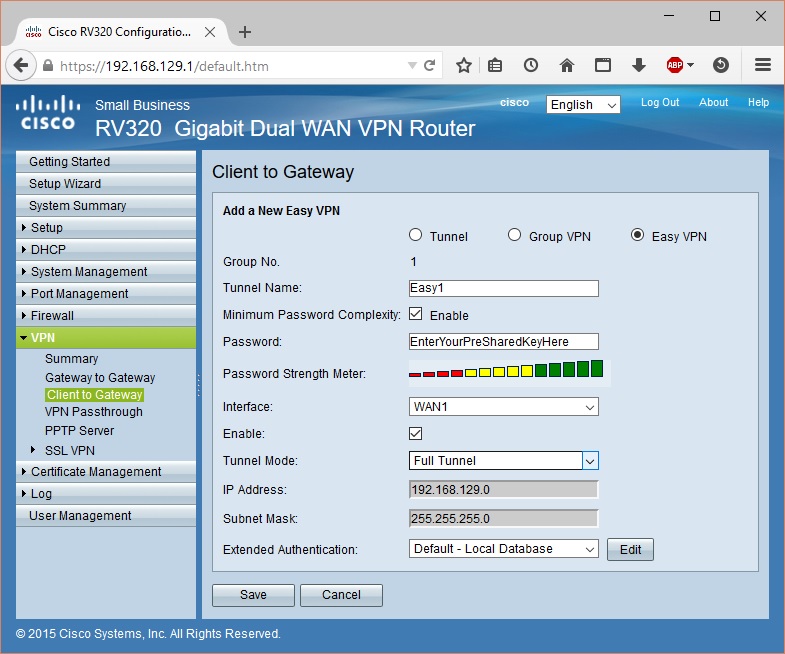Image resolution: width=785 pixels, height=654 pixels.
Task: Expand the SSL VPN submenu
Action: point(33,450)
